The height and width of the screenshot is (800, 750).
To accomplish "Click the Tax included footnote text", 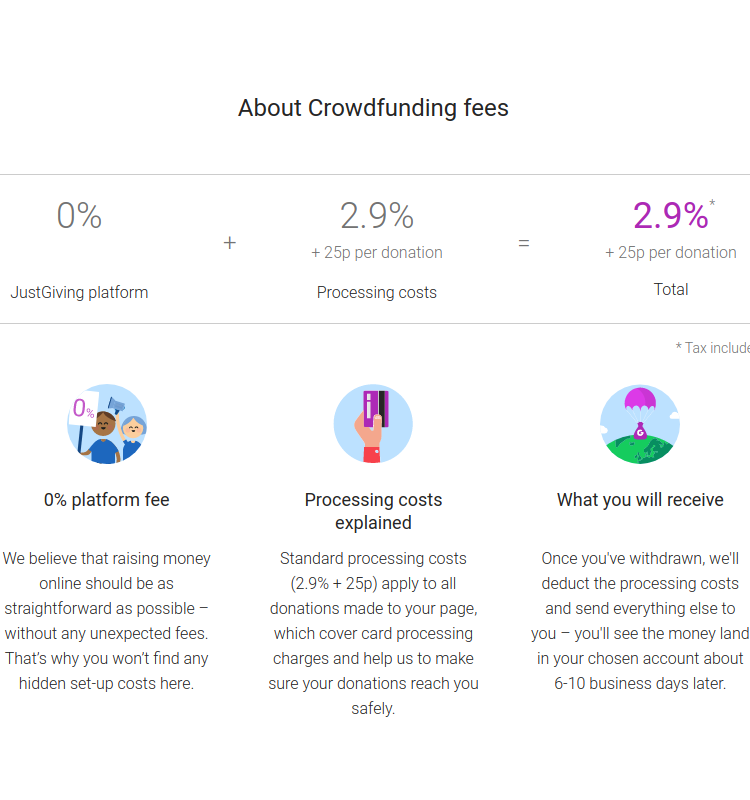I will tap(713, 348).
